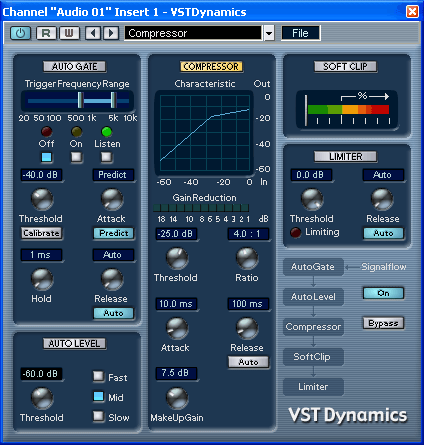Load previous preset with left arrow
The height and width of the screenshot is (445, 424).
93,33
